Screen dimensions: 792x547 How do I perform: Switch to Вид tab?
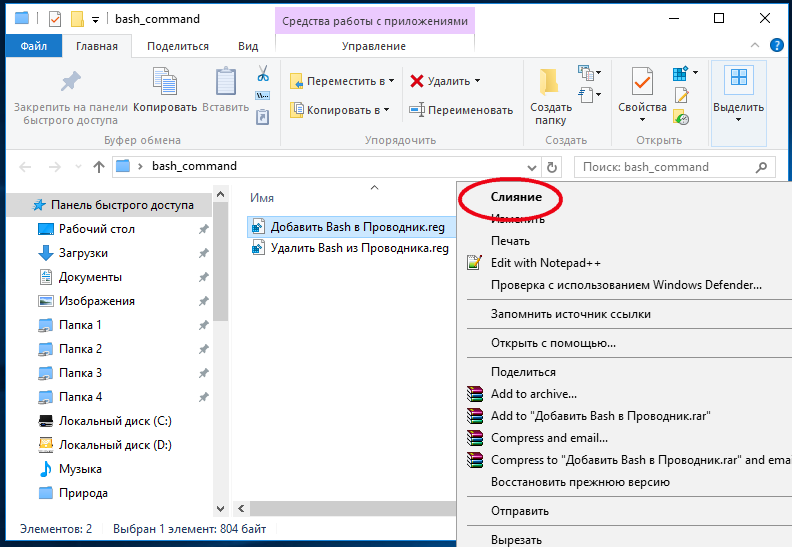(x=248, y=46)
